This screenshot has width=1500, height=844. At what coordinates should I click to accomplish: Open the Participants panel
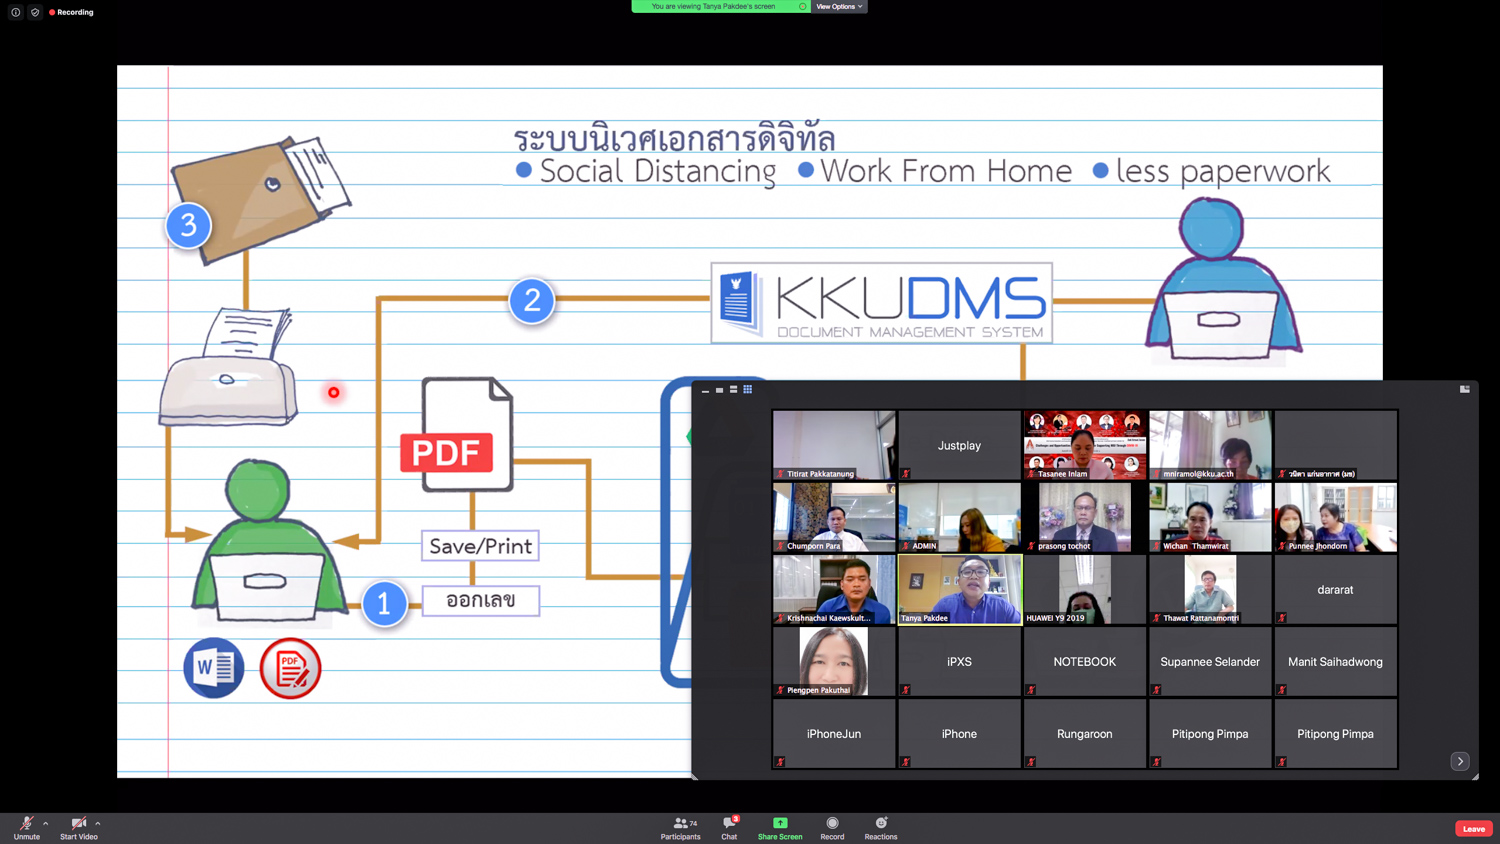[x=680, y=828]
